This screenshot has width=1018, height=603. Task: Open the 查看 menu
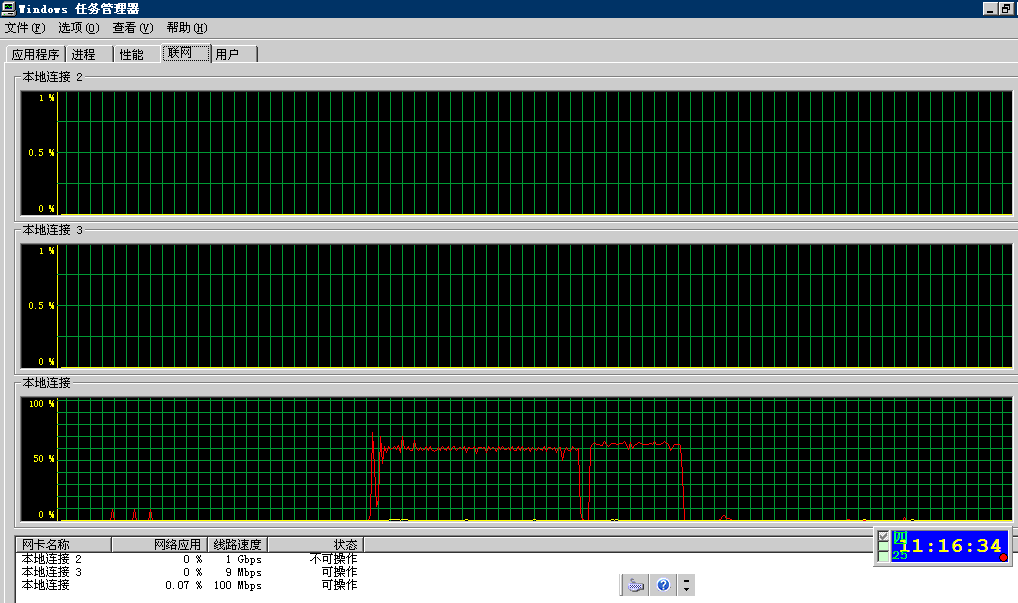tap(132, 28)
